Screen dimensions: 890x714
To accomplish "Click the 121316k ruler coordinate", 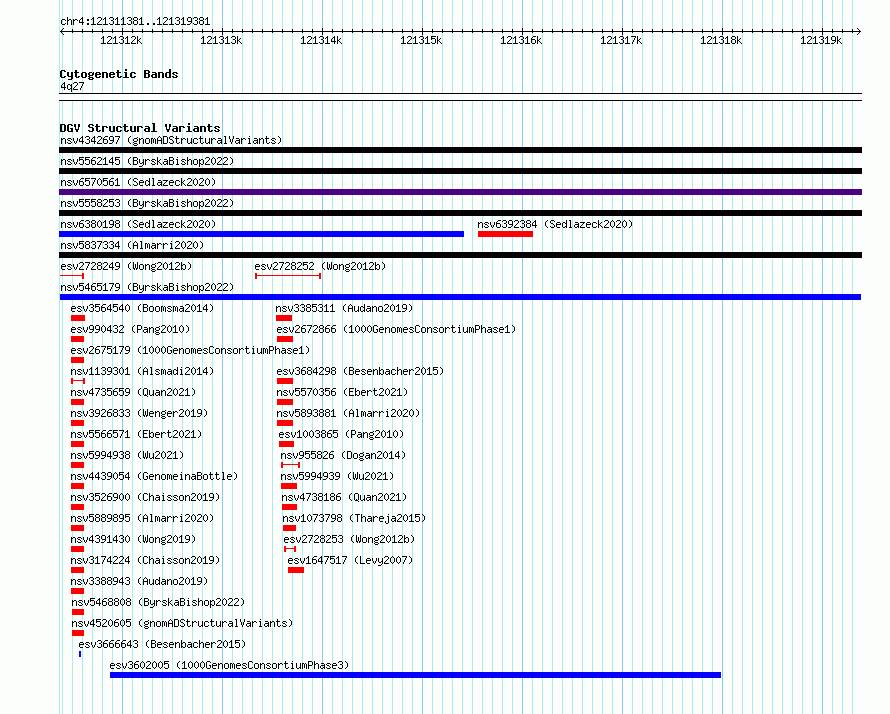I will click(521, 40).
